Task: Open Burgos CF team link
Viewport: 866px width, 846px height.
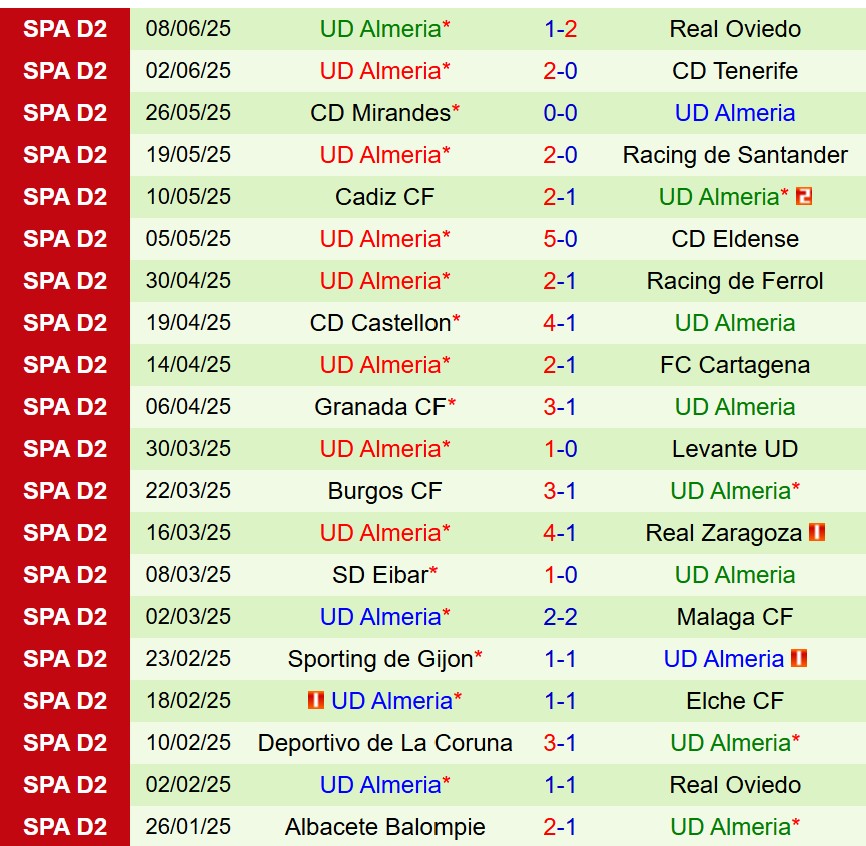Action: (x=385, y=490)
